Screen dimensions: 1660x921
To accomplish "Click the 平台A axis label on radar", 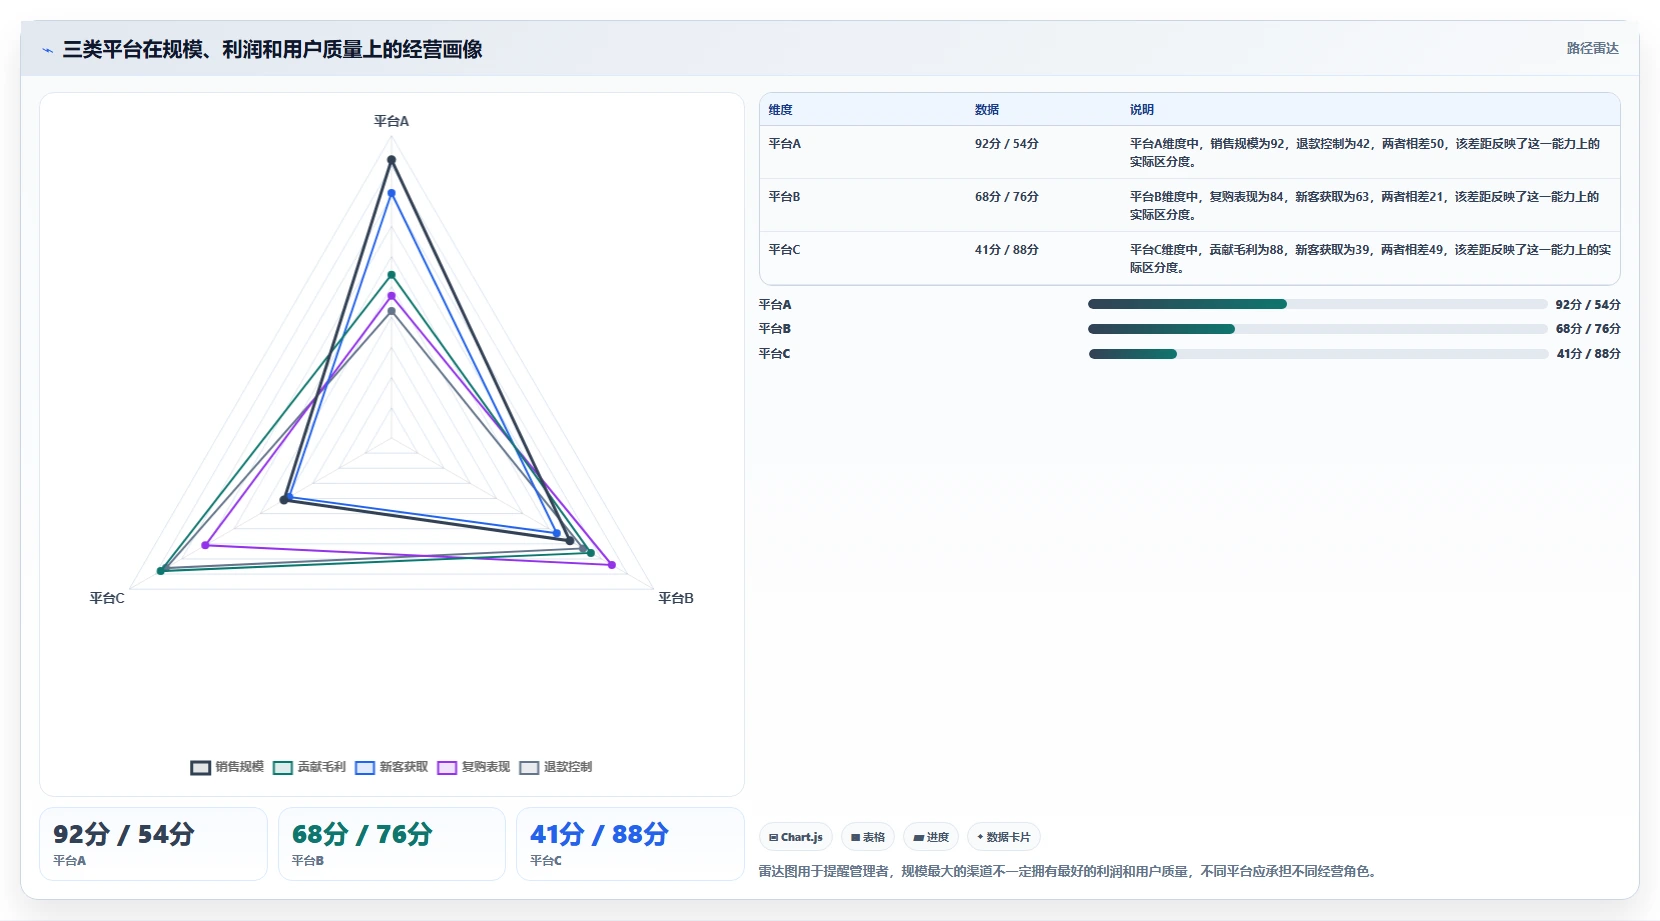I will tap(391, 121).
